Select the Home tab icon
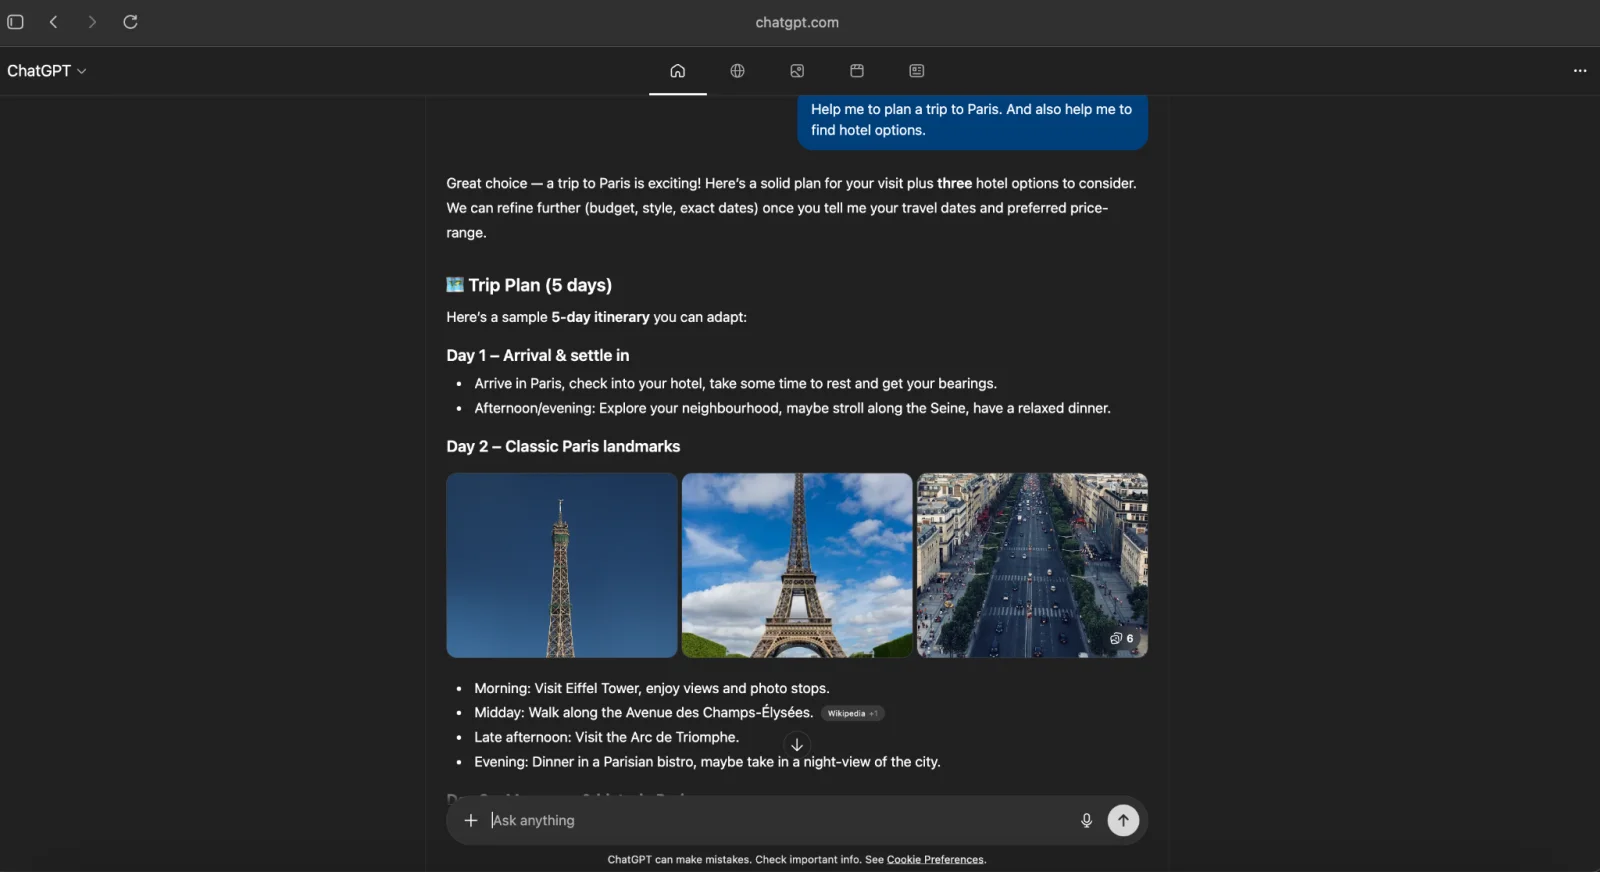 pyautogui.click(x=678, y=71)
